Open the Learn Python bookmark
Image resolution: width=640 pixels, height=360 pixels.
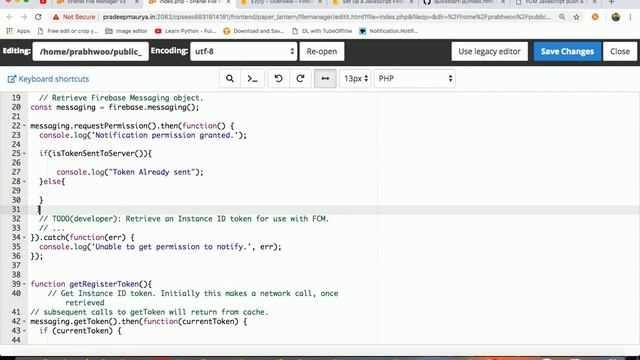[x=185, y=31]
